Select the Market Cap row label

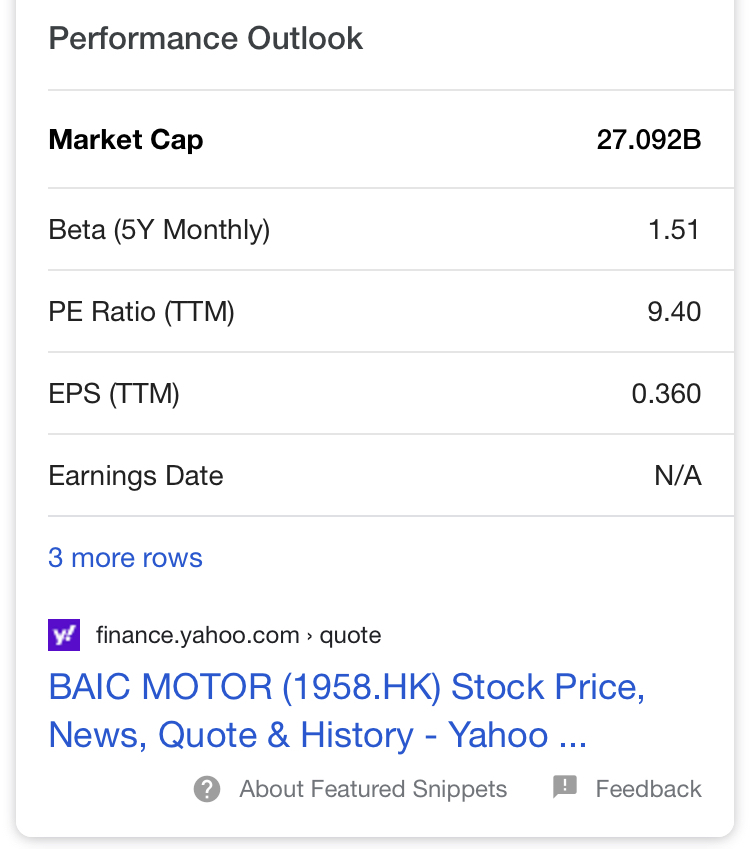click(125, 140)
